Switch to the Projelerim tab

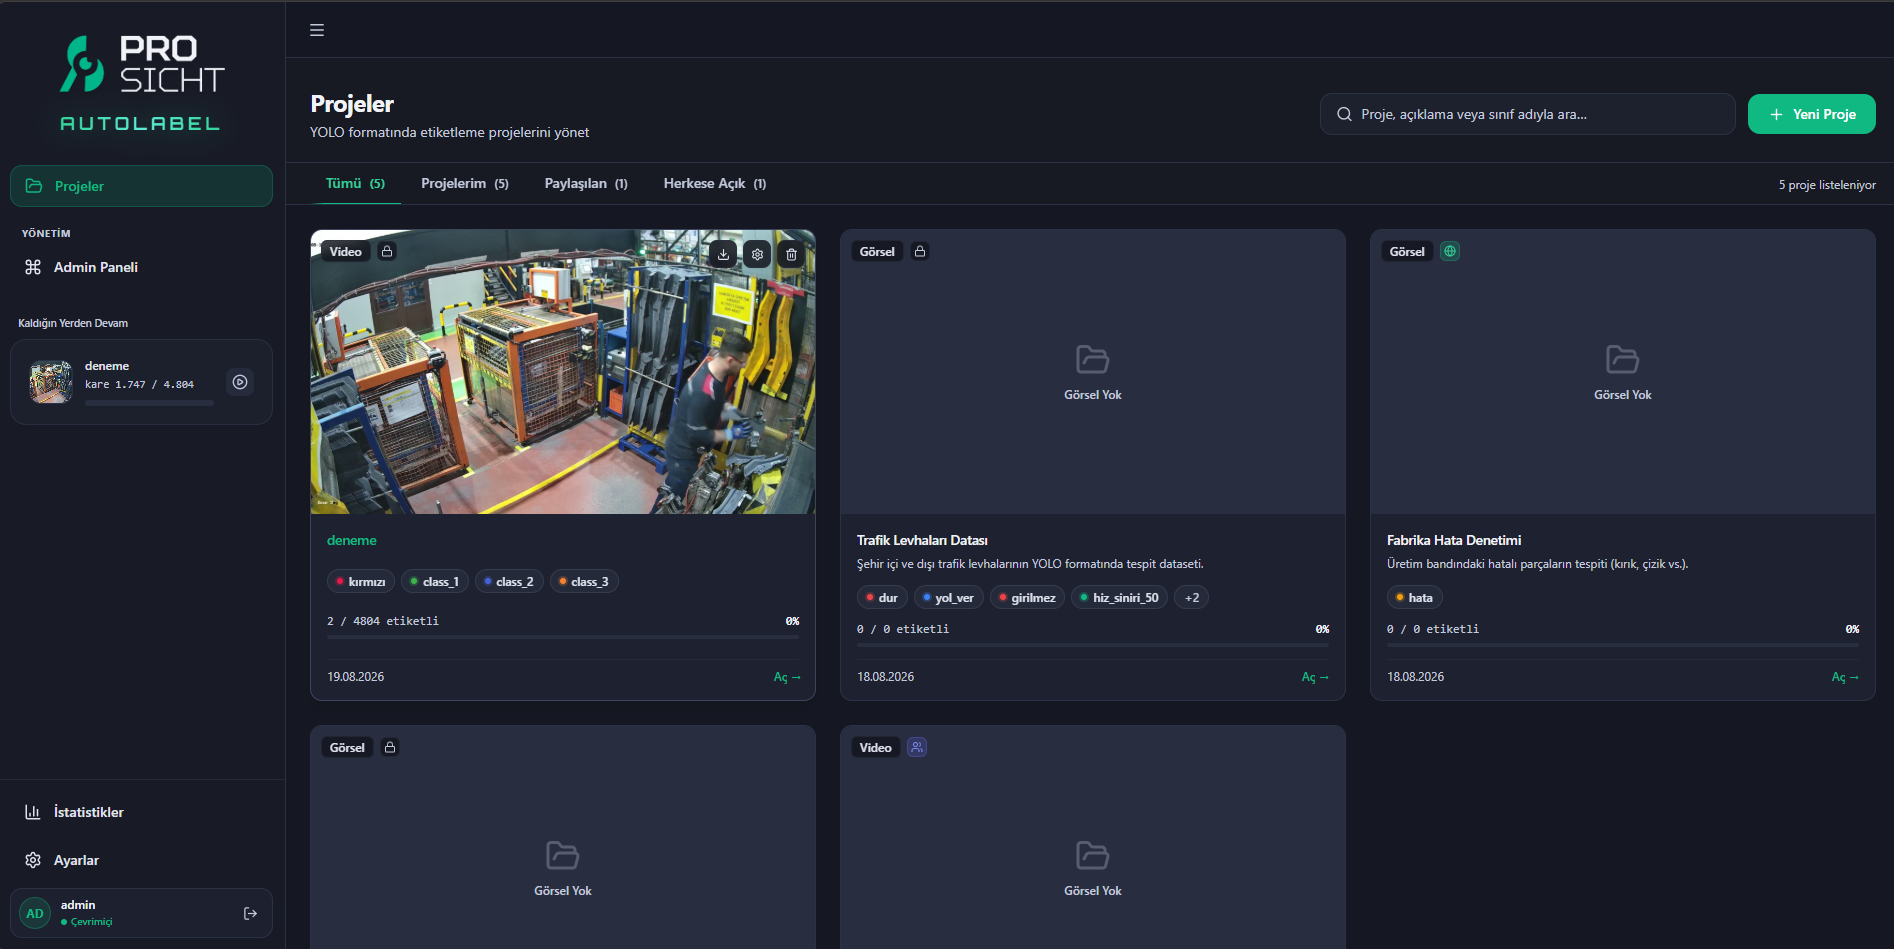(x=464, y=184)
